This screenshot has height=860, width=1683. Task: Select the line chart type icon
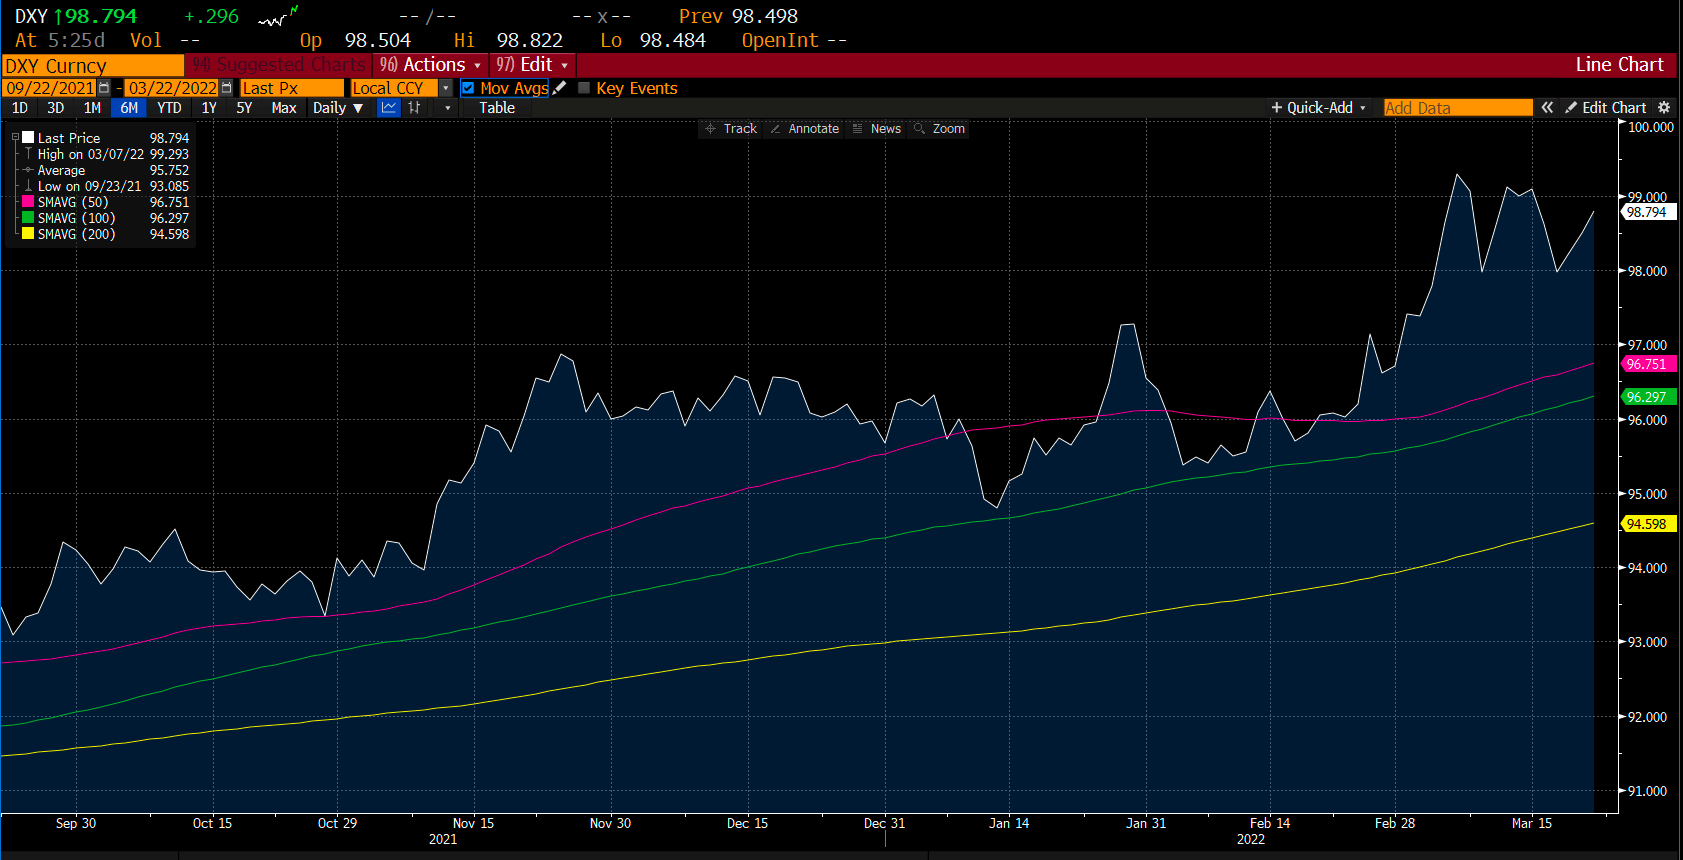[x=389, y=108]
